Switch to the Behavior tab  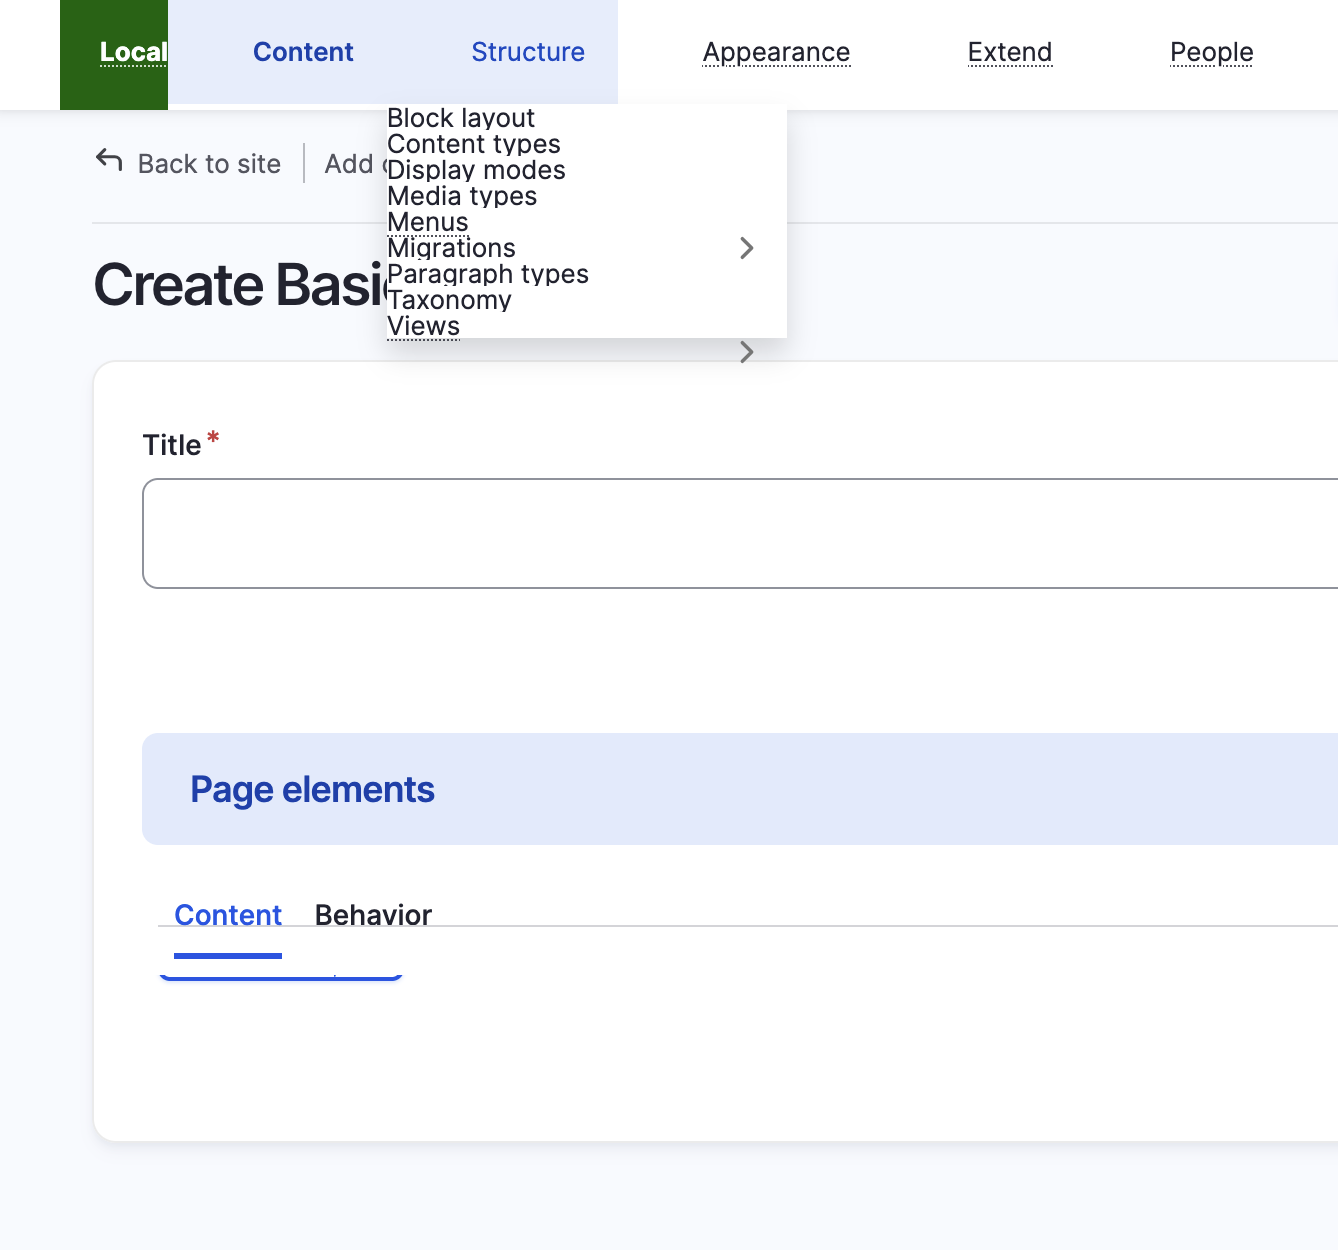372,914
